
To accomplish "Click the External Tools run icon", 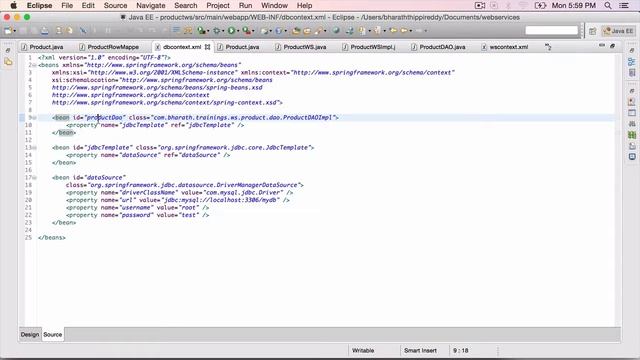I will point(246,31).
